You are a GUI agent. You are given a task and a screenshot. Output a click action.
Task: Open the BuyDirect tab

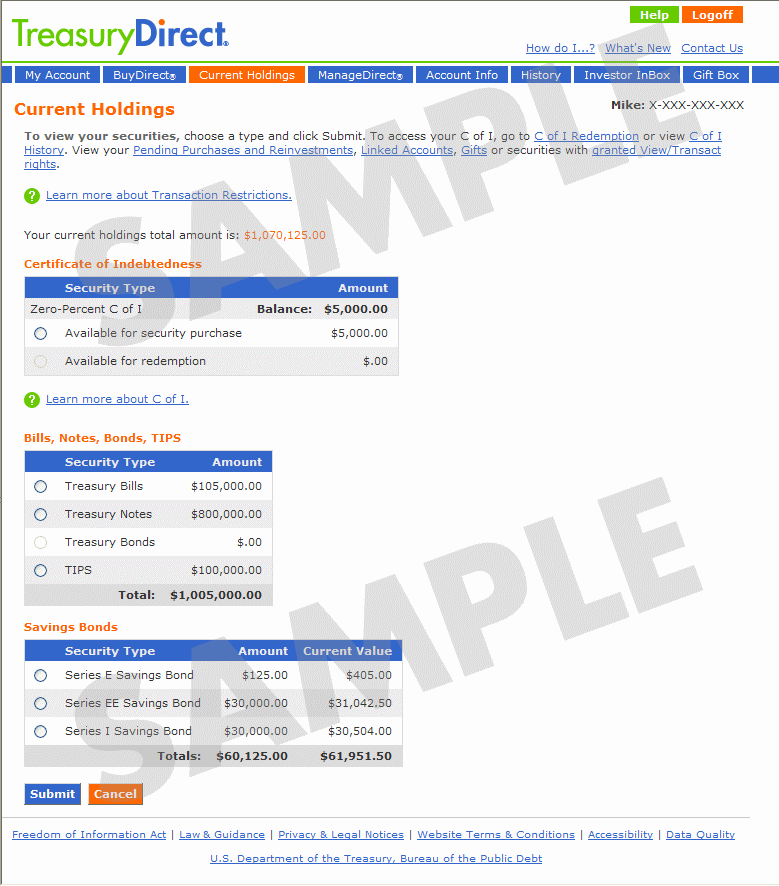145,75
